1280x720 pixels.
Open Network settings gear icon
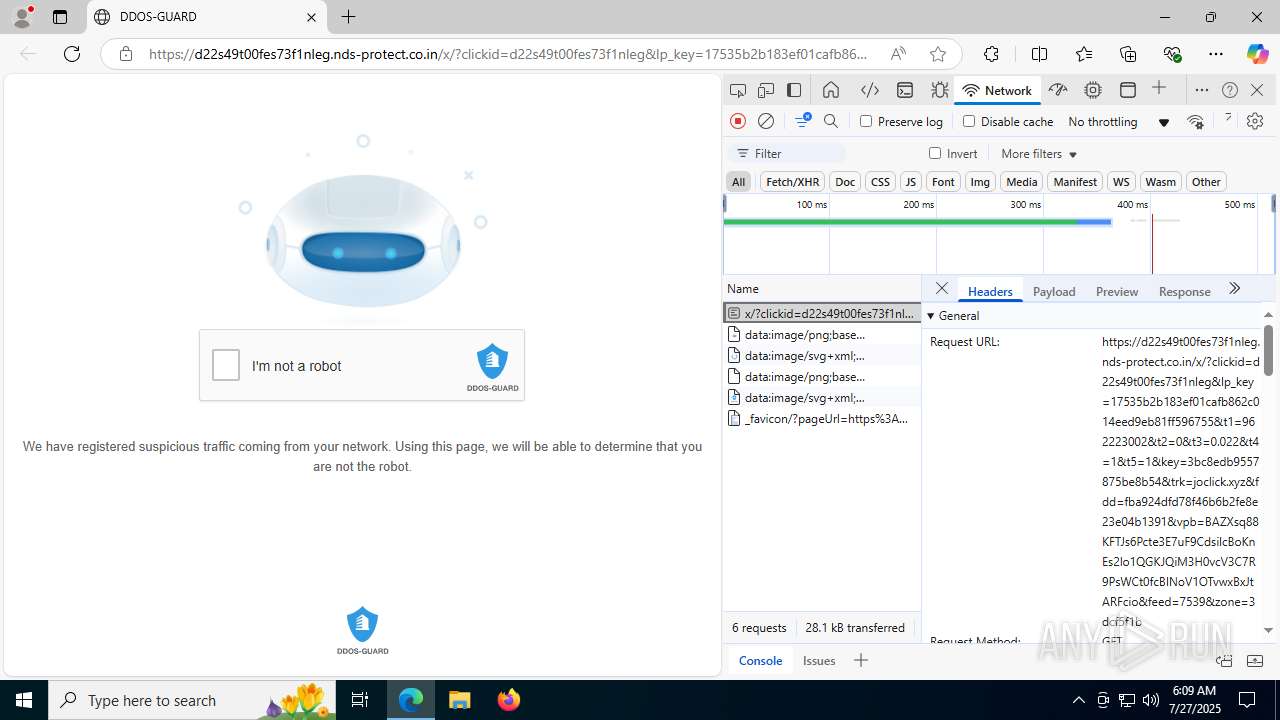tap(1255, 121)
